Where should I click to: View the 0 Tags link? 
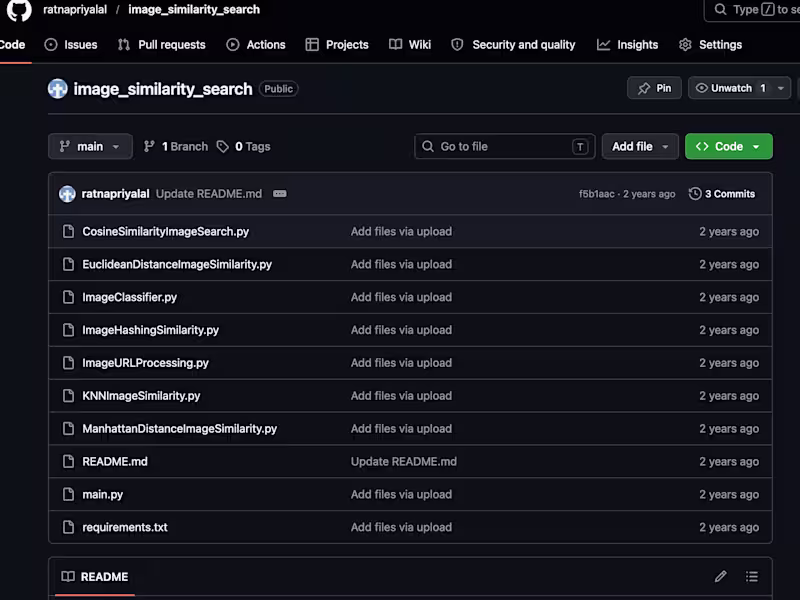click(243, 147)
